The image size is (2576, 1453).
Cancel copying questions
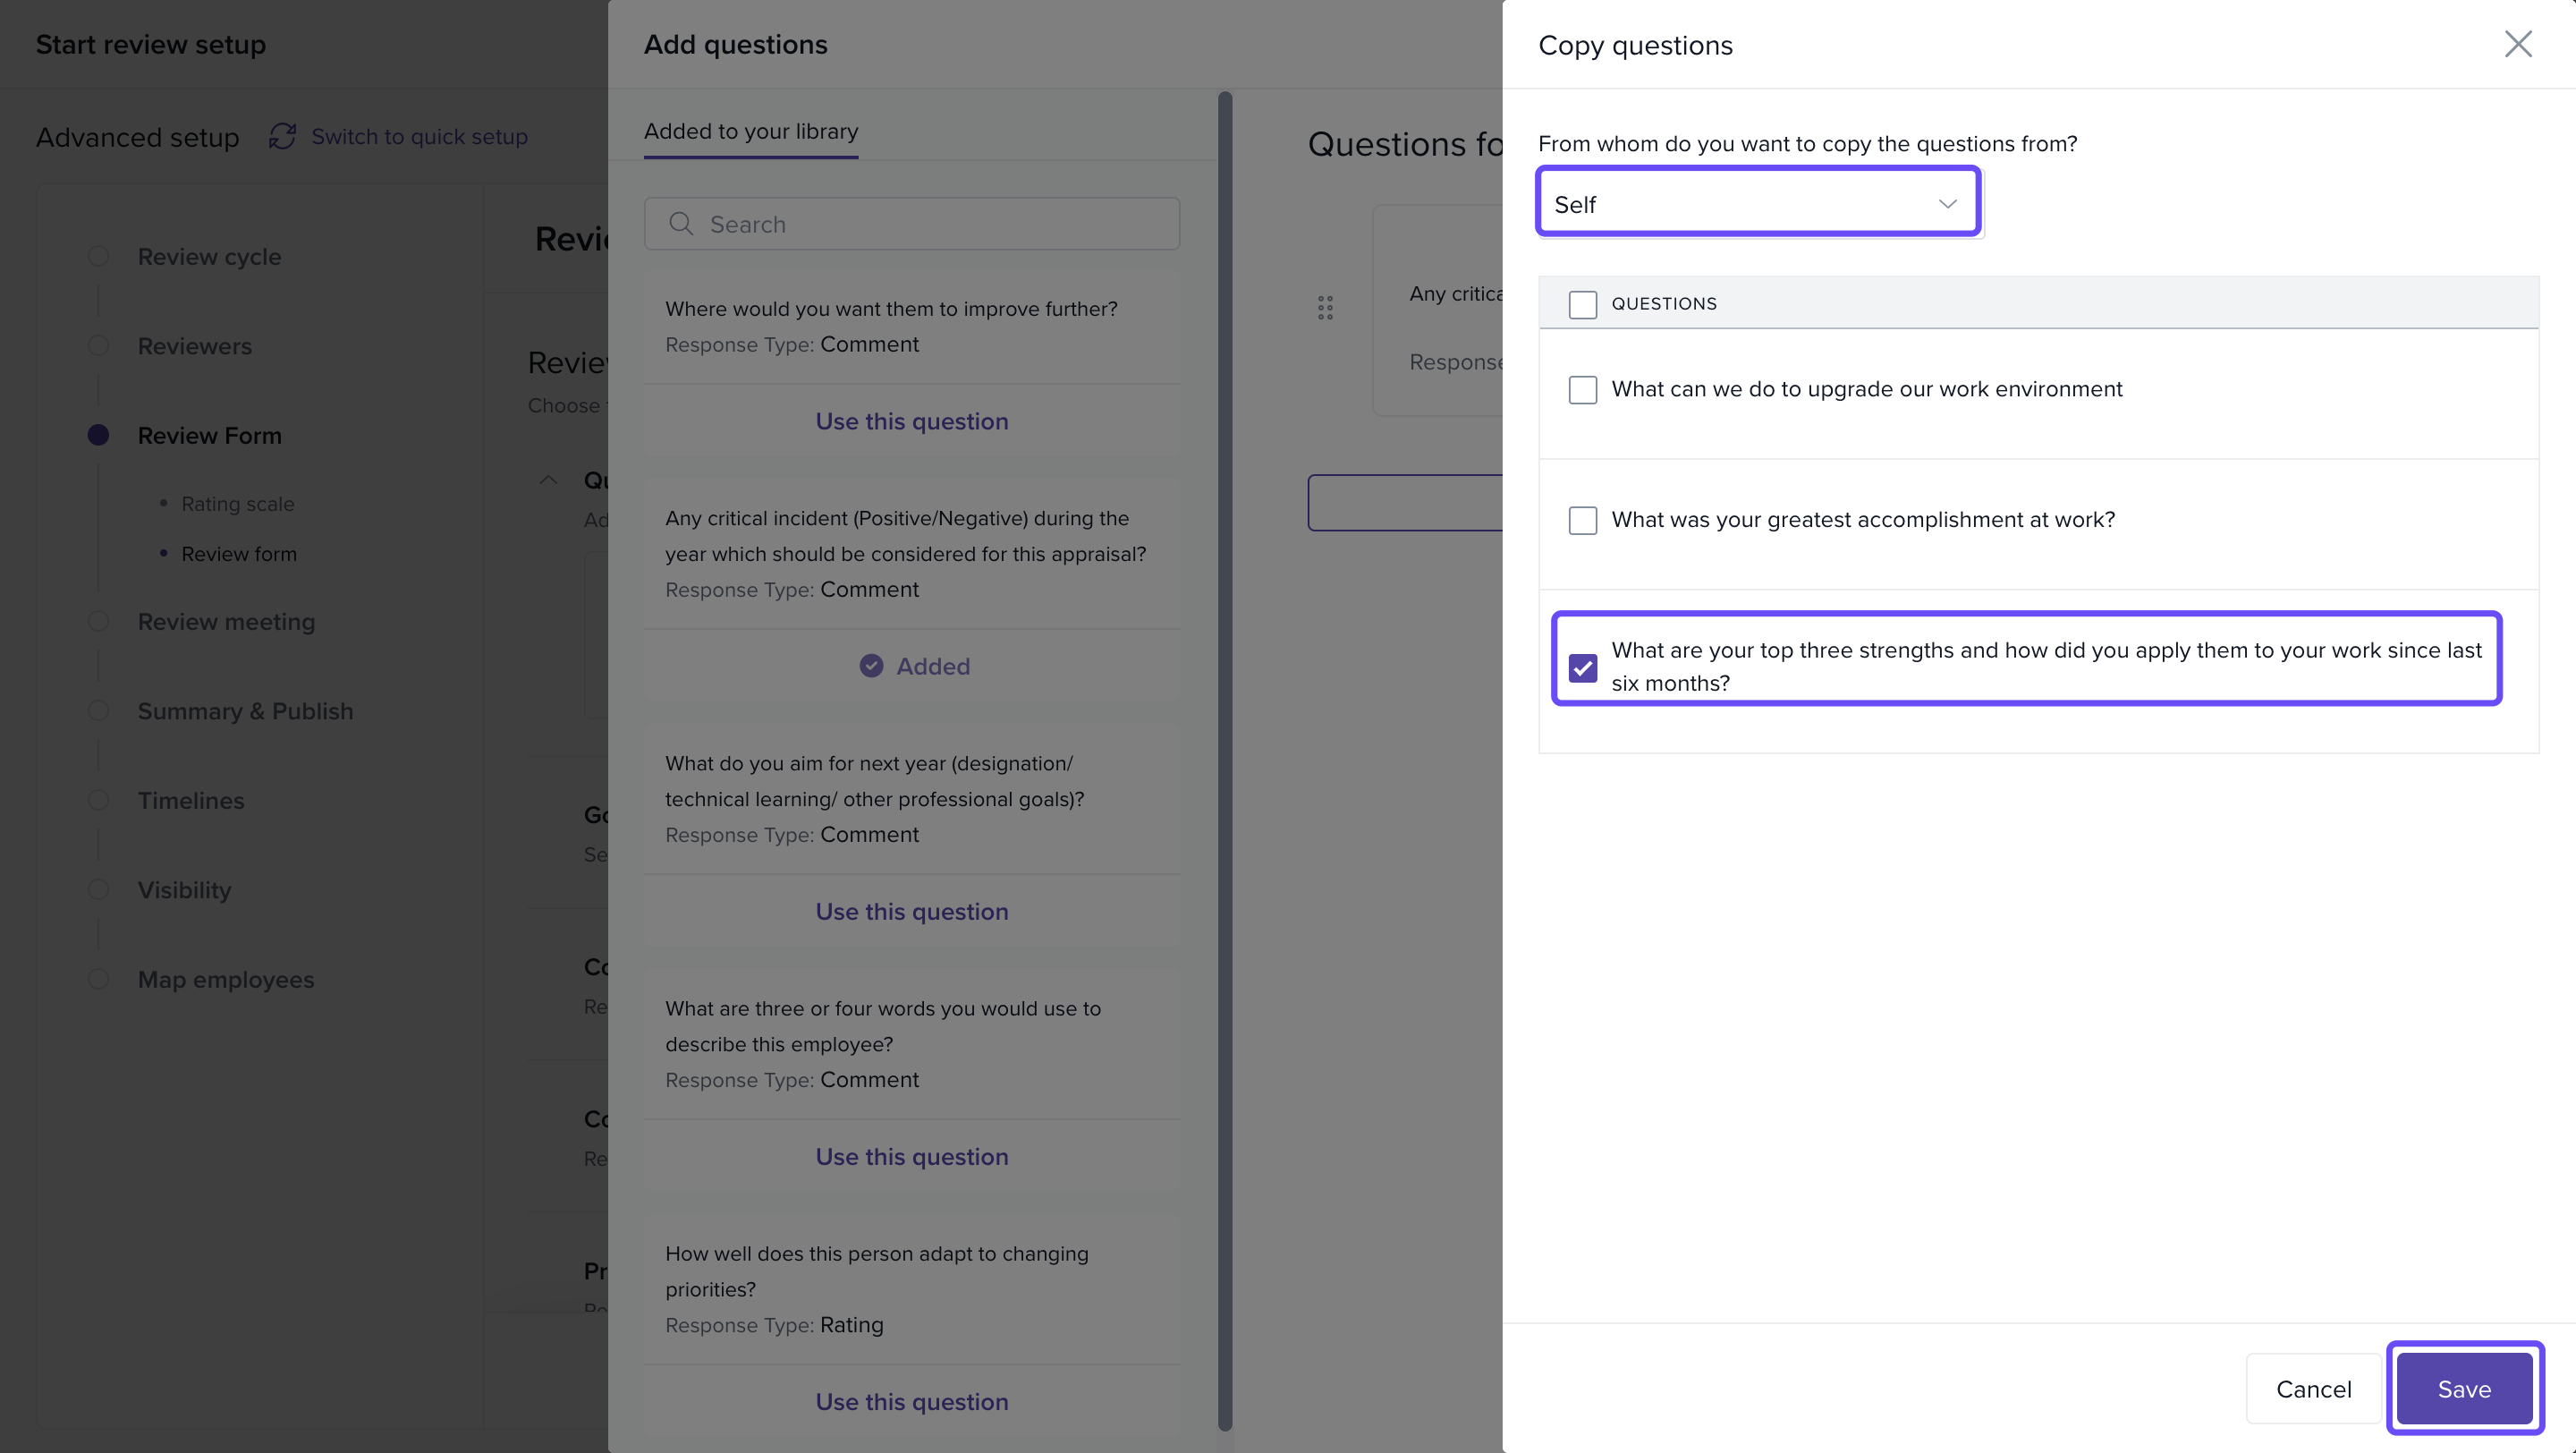point(2313,1389)
